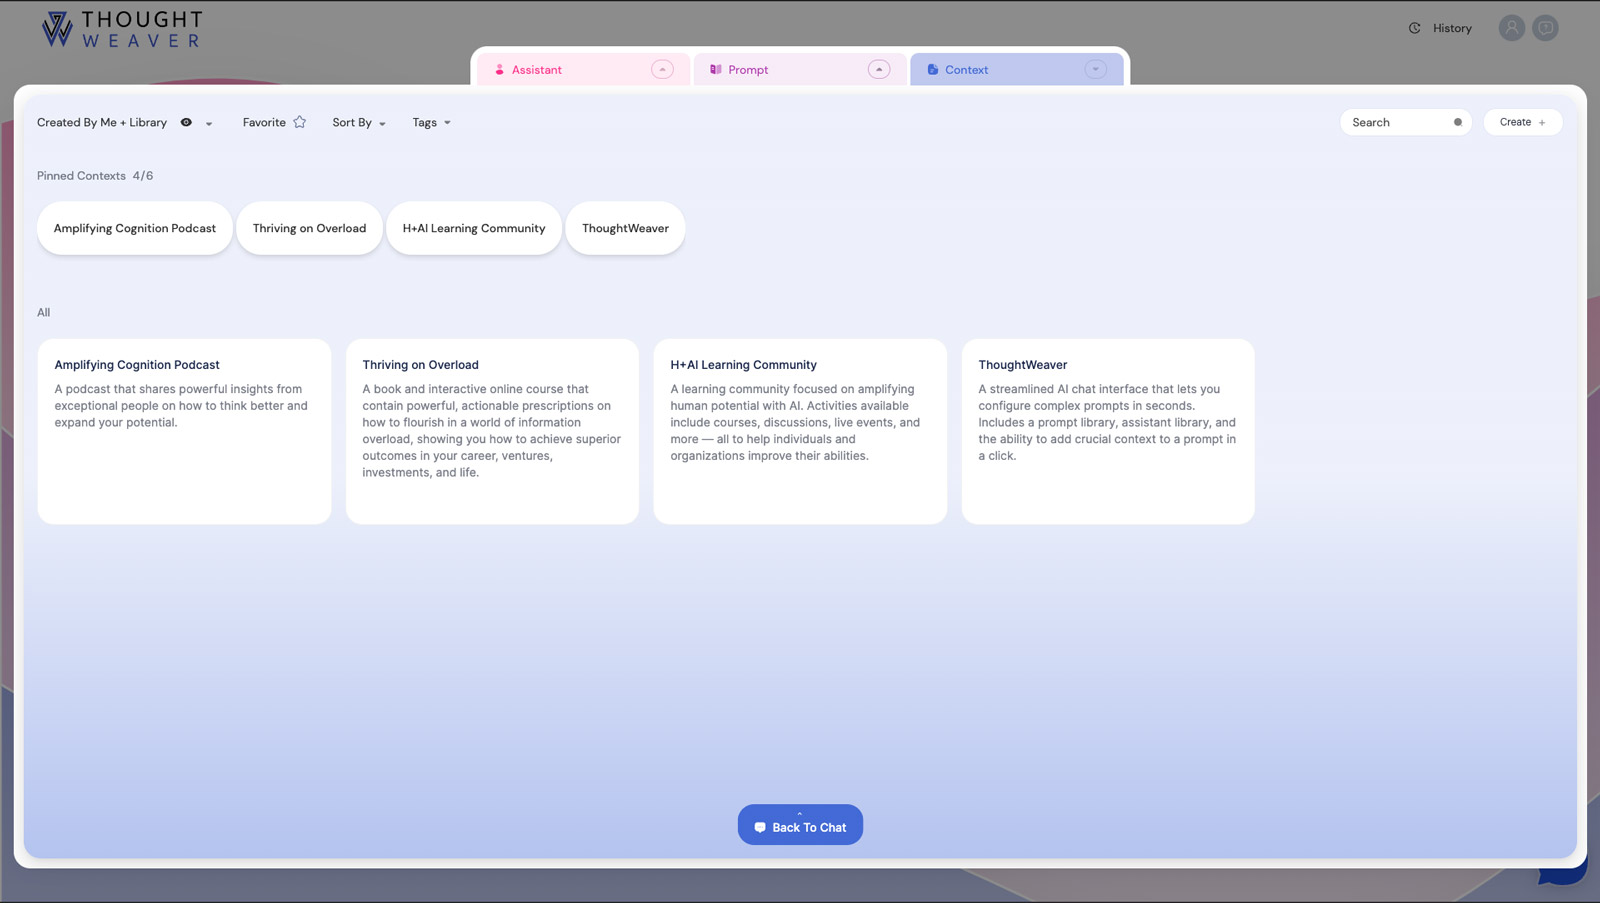
Task: Open the History clock icon
Action: [1414, 28]
